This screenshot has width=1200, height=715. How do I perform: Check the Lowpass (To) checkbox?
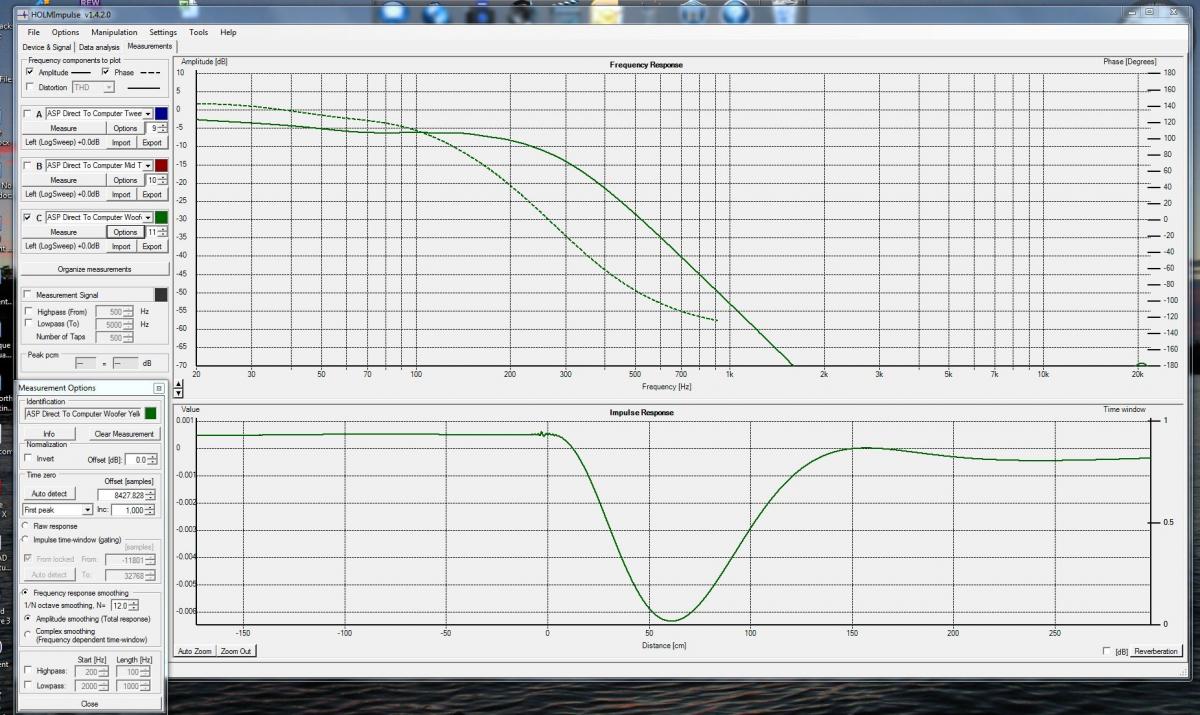coord(27,324)
